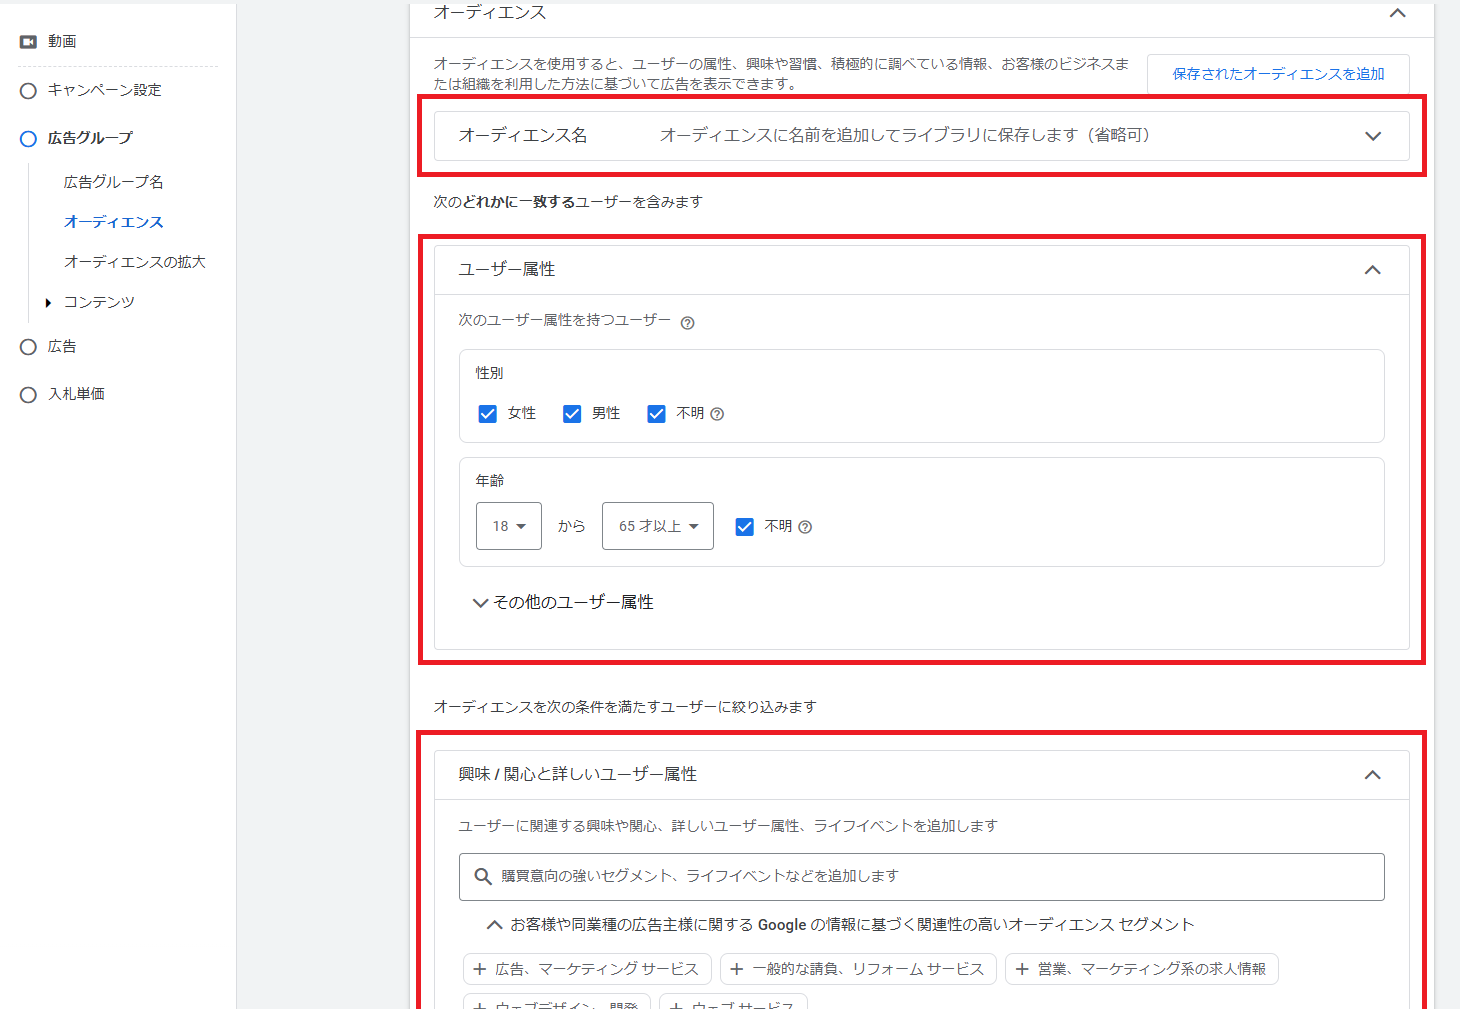Go to 入札単価 step in sidebar
The image size is (1460, 1009).
pyautogui.click(x=77, y=394)
